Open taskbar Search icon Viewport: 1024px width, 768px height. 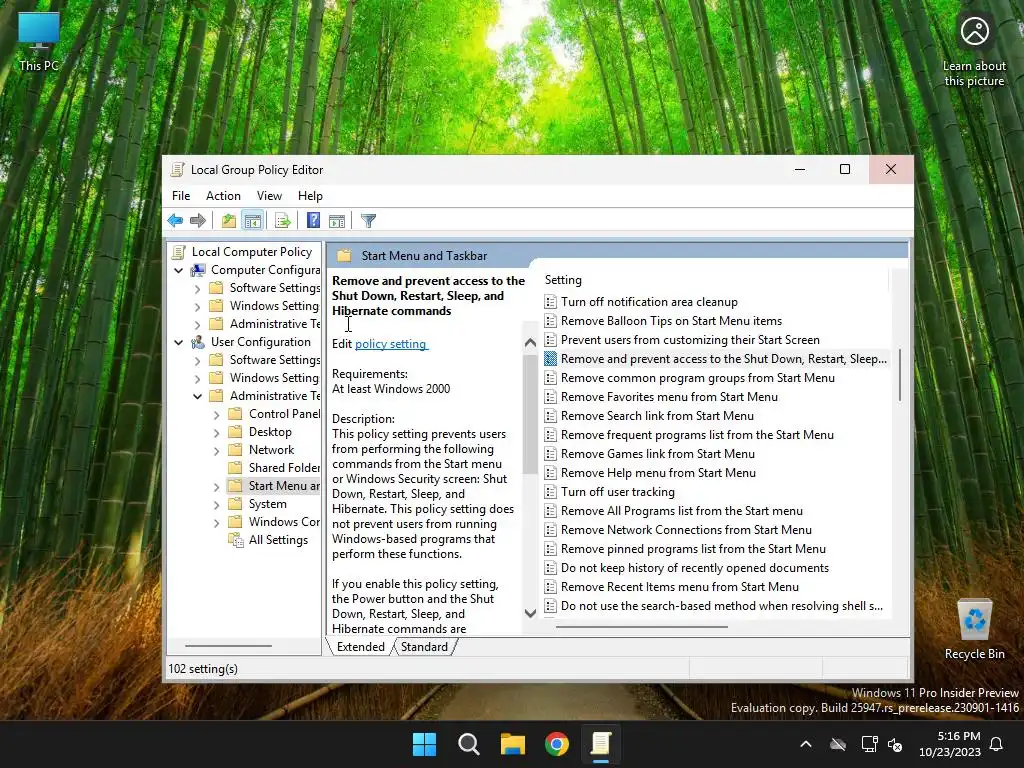469,744
